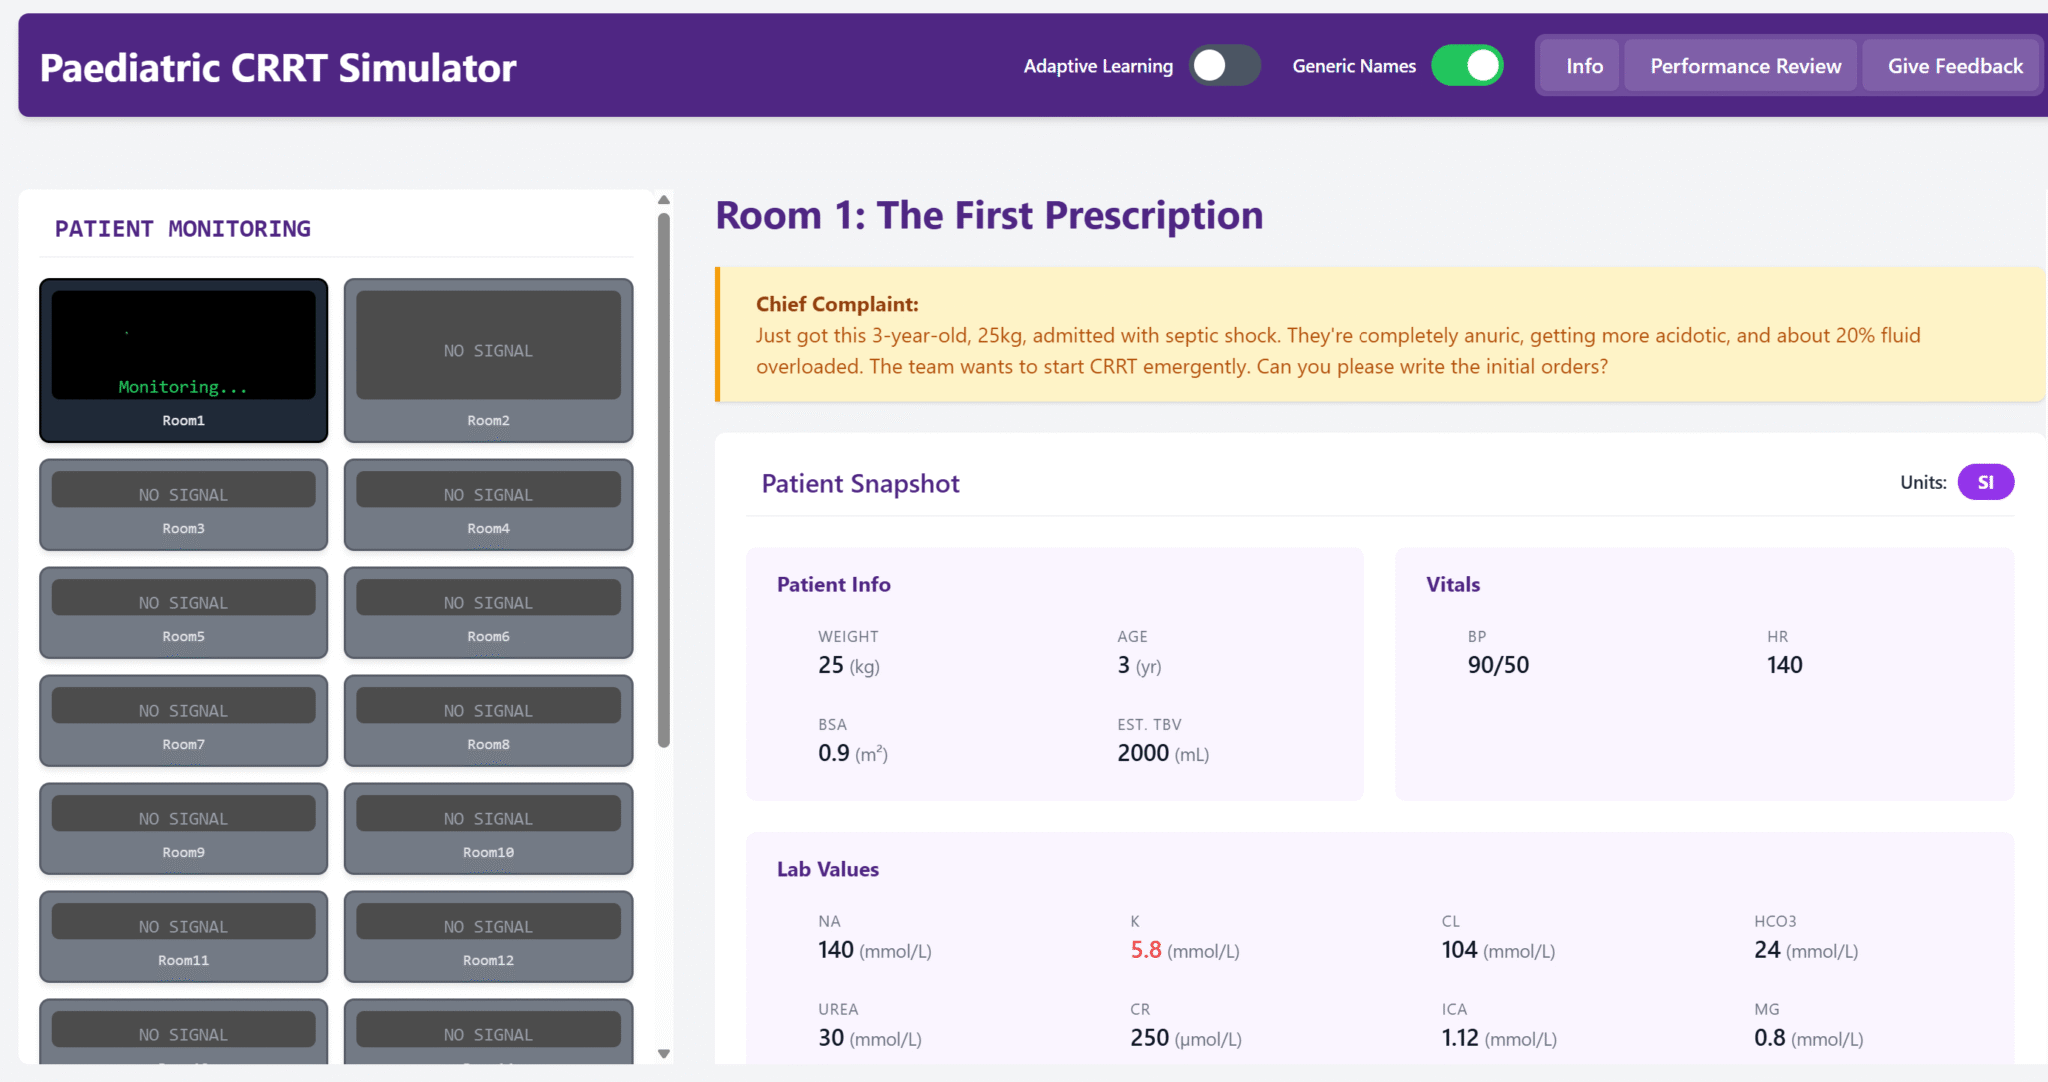Choose the Room7 monitor tile
Viewport: 2048px width, 1082px height.
[x=183, y=720]
